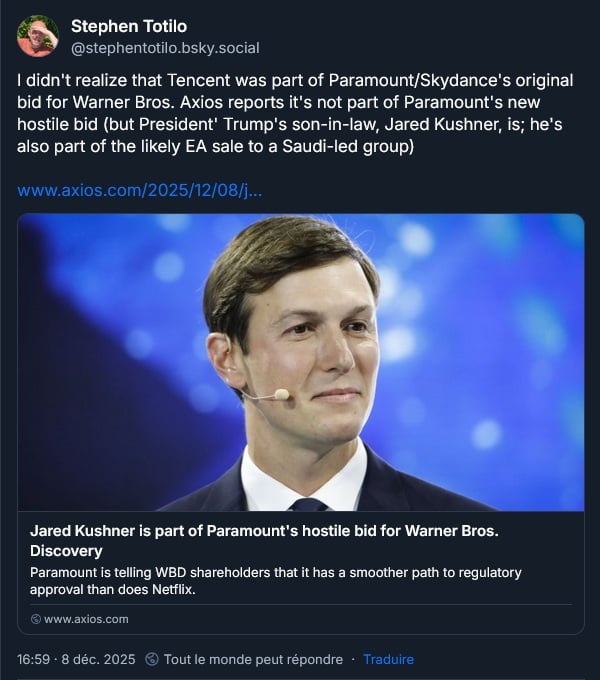
Task: Click the "approval than does Netflix" text
Action: click(114, 589)
